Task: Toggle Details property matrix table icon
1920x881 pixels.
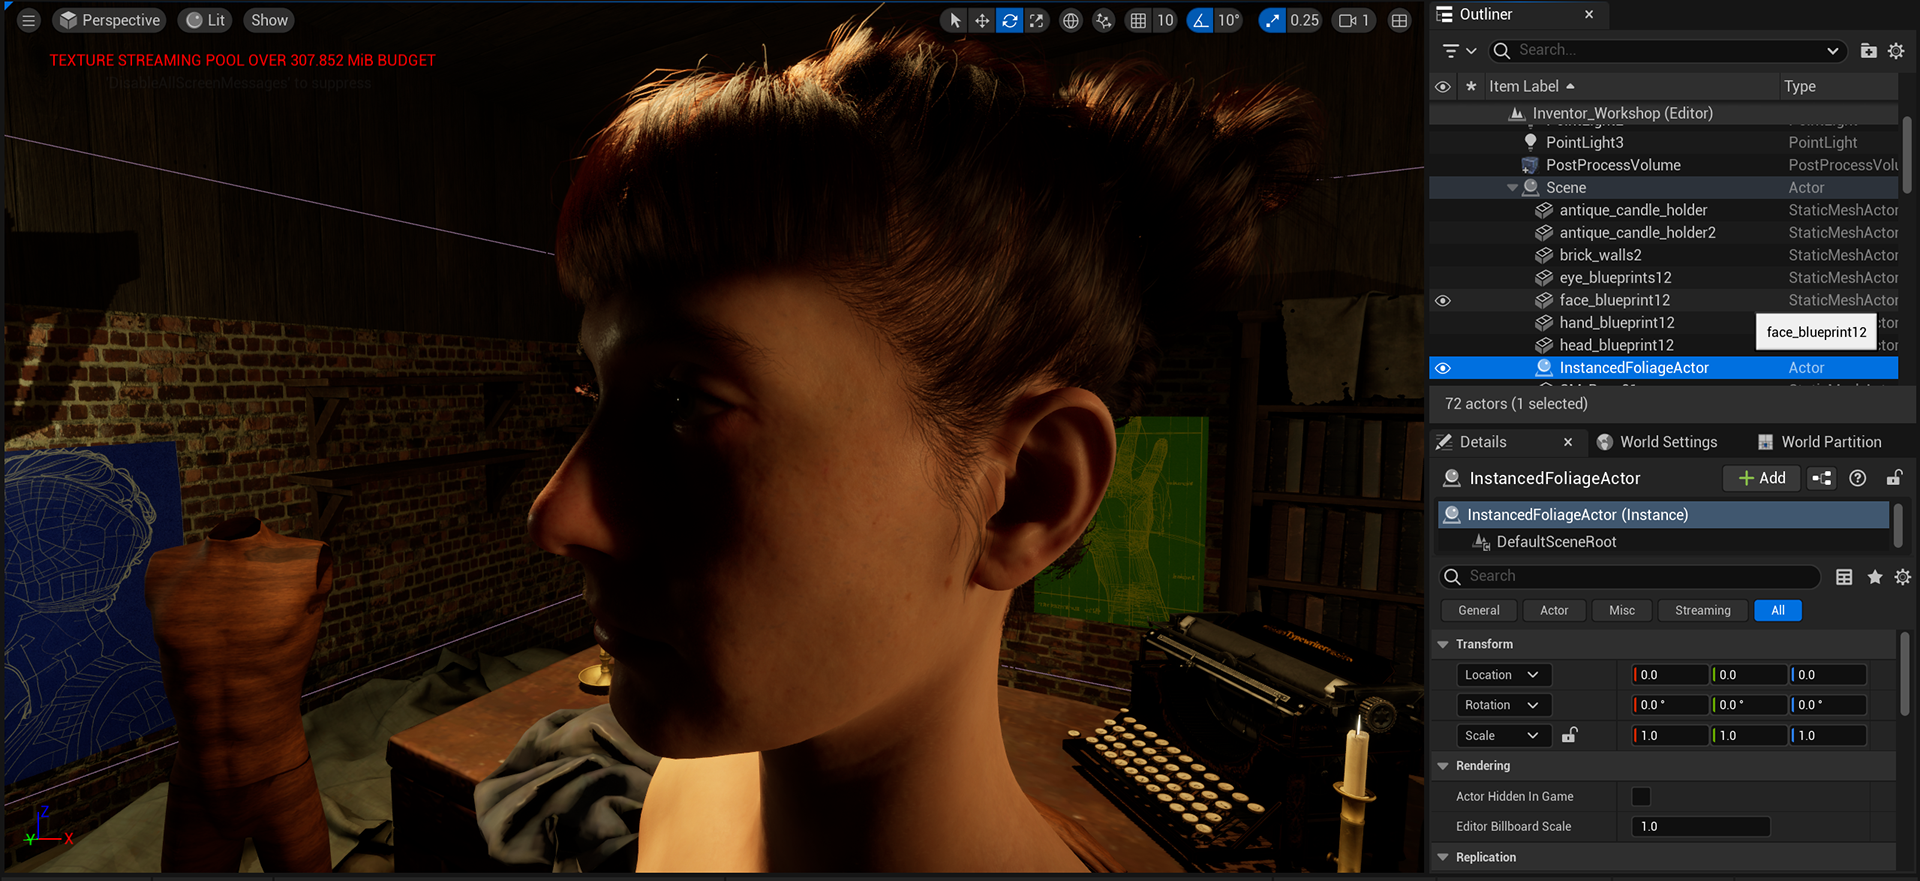Action: coord(1844,577)
